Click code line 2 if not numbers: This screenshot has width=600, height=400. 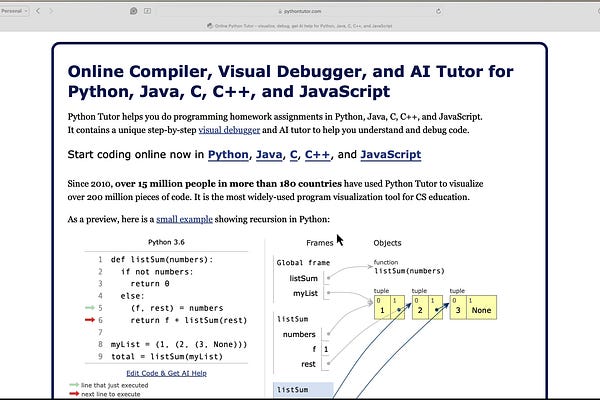pyautogui.click(x=157, y=272)
